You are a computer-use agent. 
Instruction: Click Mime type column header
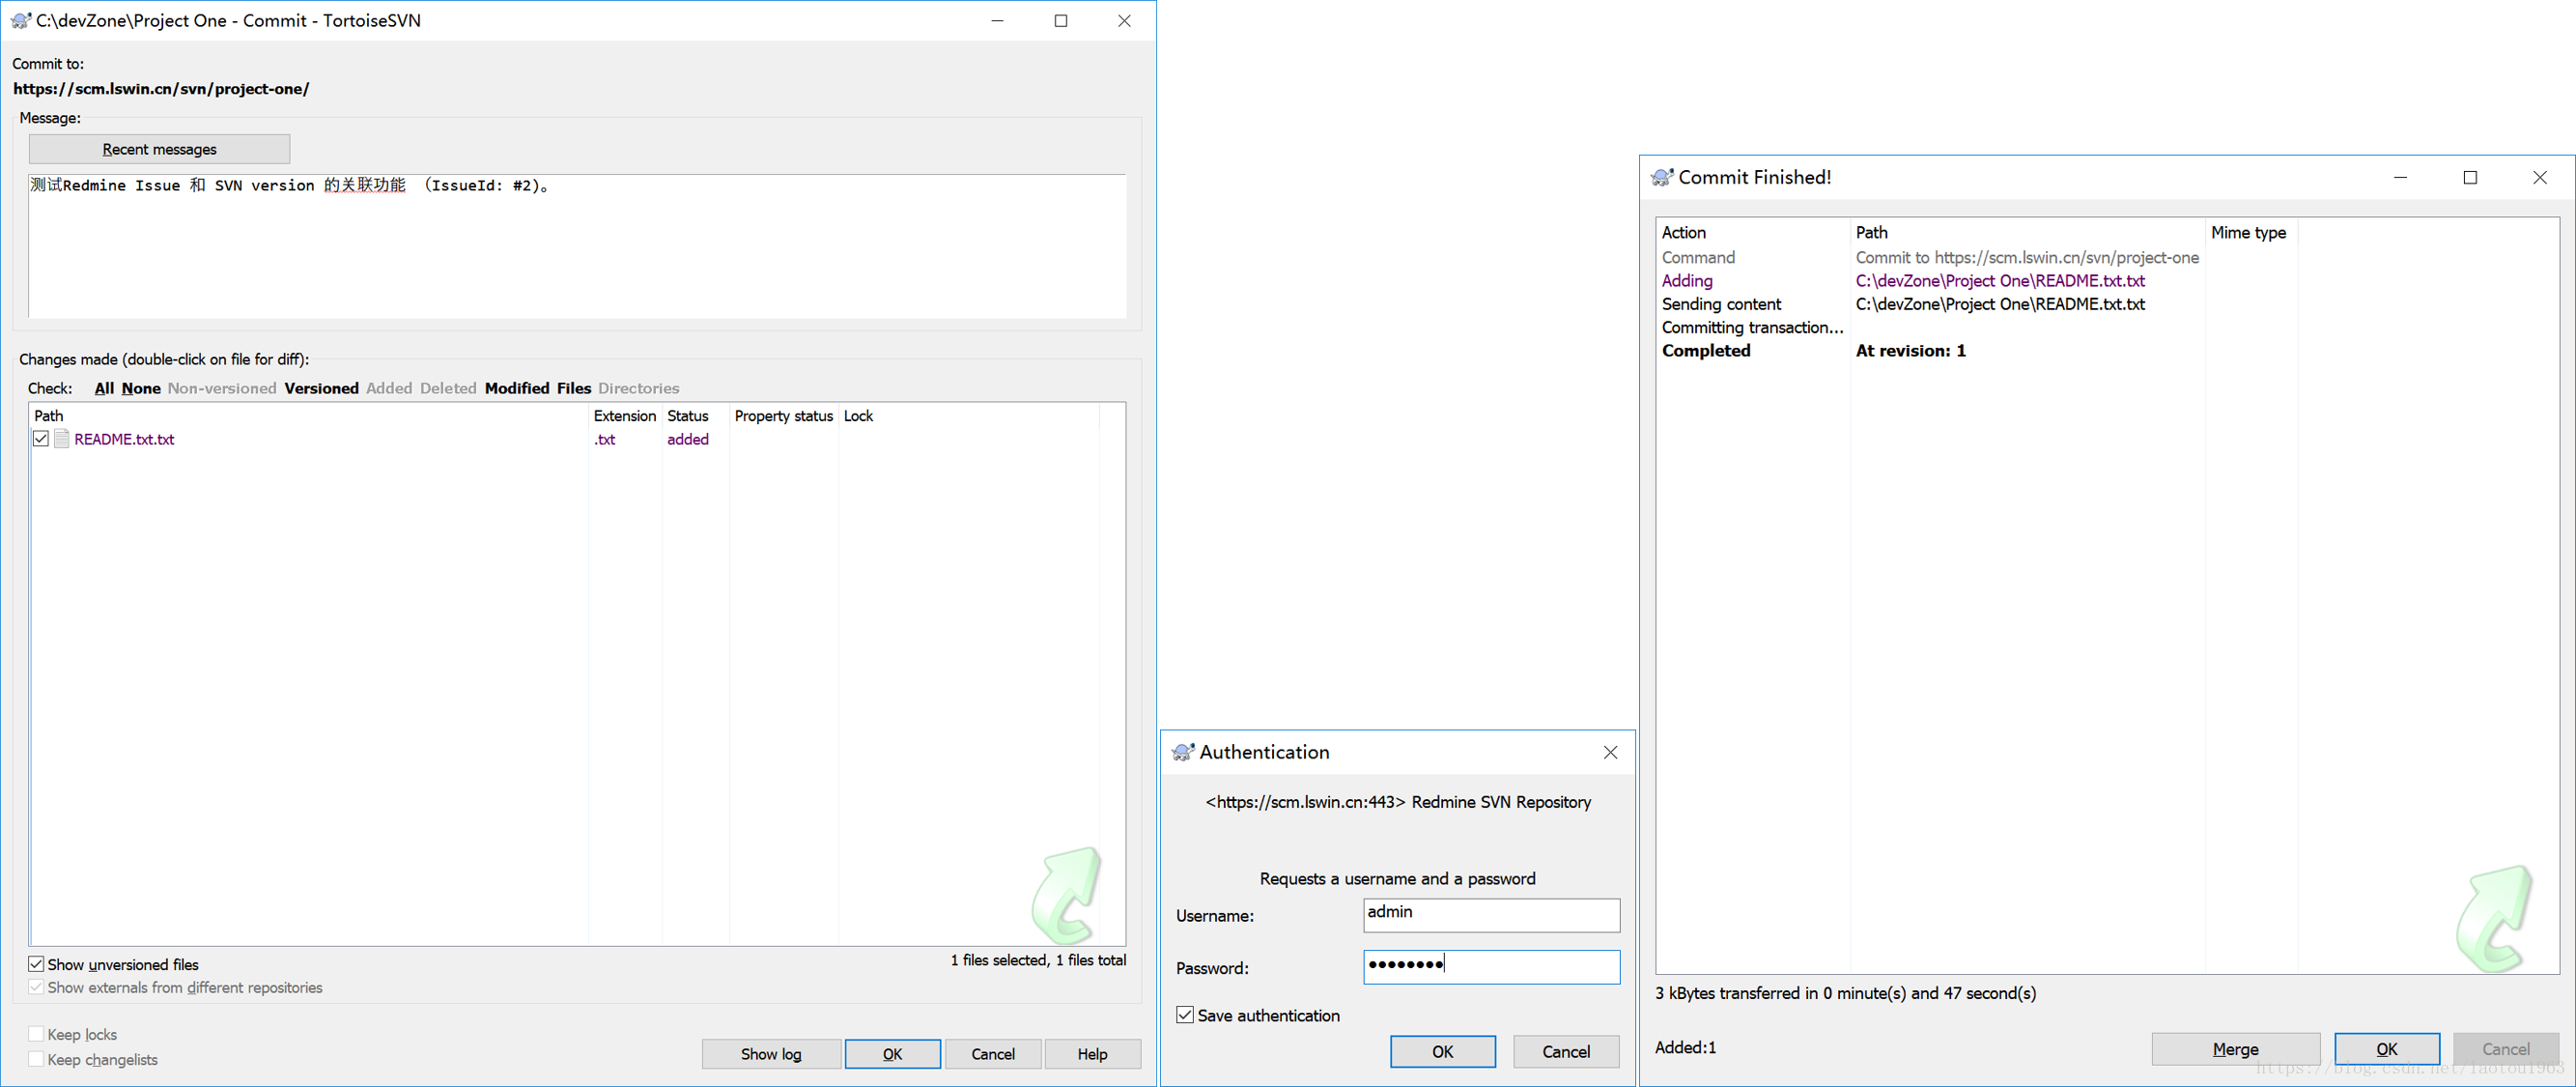pyautogui.click(x=2251, y=232)
